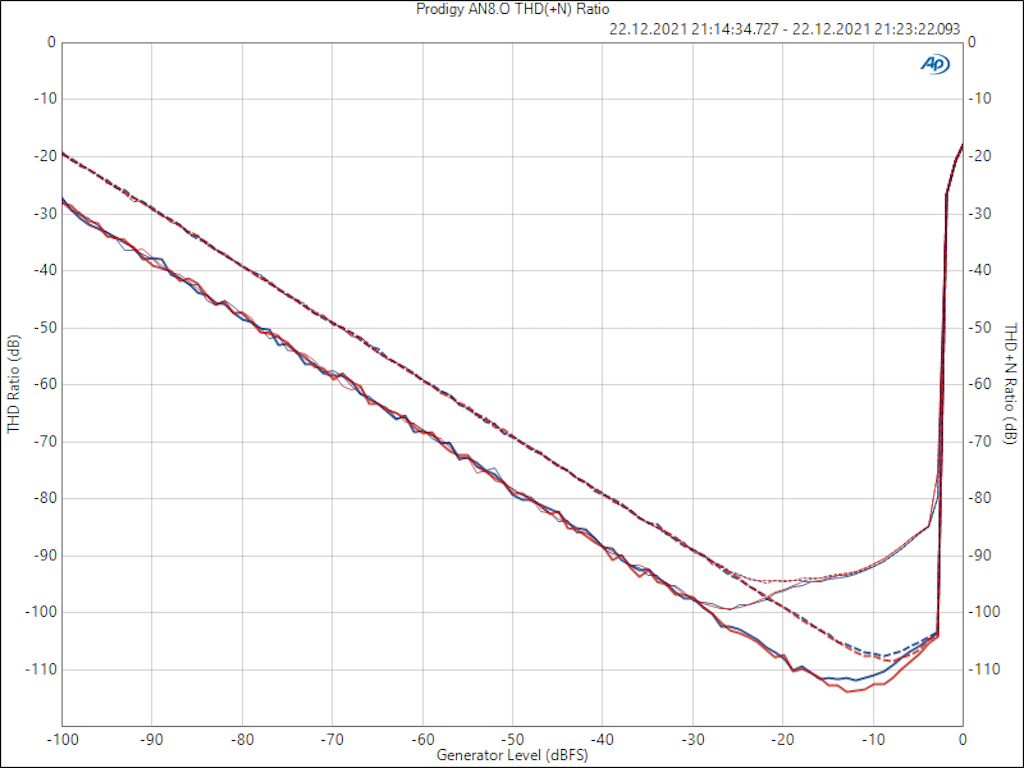The height and width of the screenshot is (768, 1024).
Task: Click the solid THD curve start at -100 dBFS
Action: click(63, 200)
